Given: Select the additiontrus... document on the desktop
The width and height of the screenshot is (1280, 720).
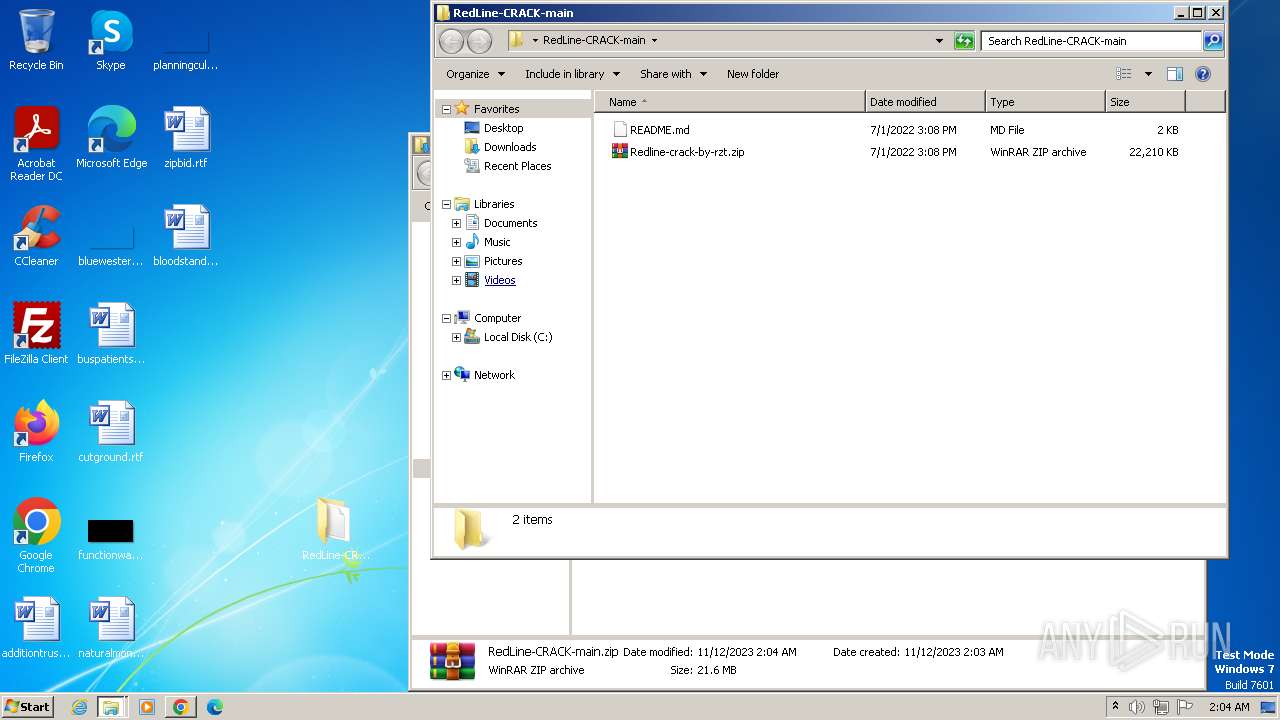Looking at the screenshot, I should pos(36,628).
